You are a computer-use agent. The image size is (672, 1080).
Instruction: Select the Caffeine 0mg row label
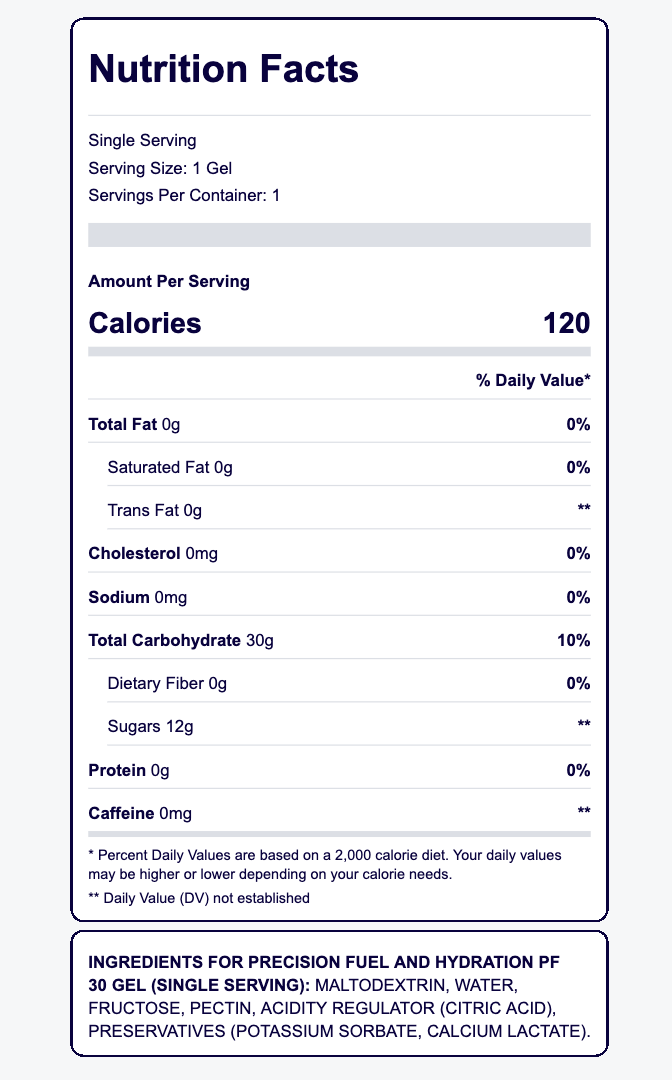pos(140,814)
